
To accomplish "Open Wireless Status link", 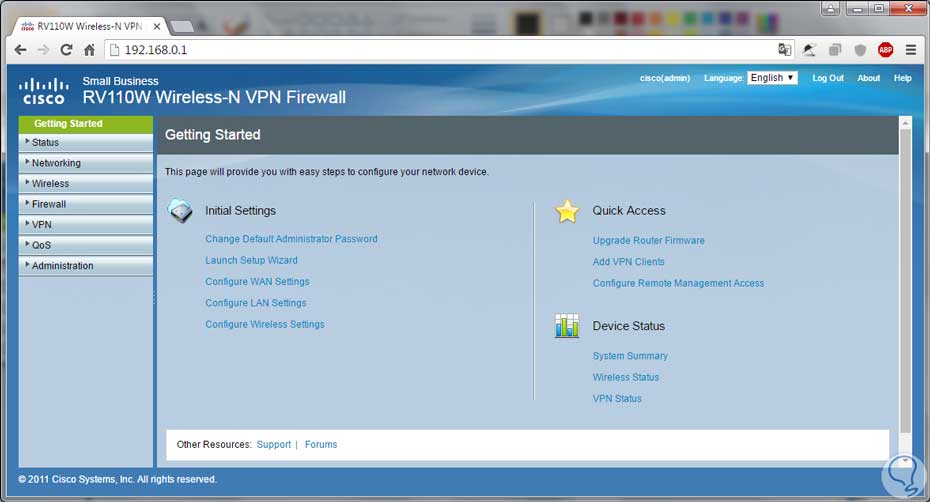I will [x=626, y=377].
